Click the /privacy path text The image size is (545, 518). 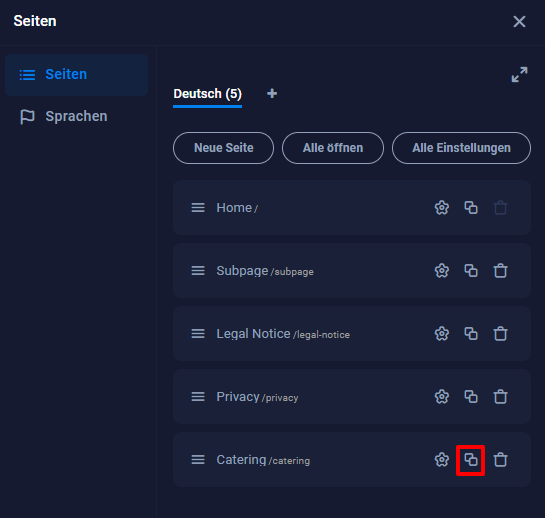(x=280, y=398)
